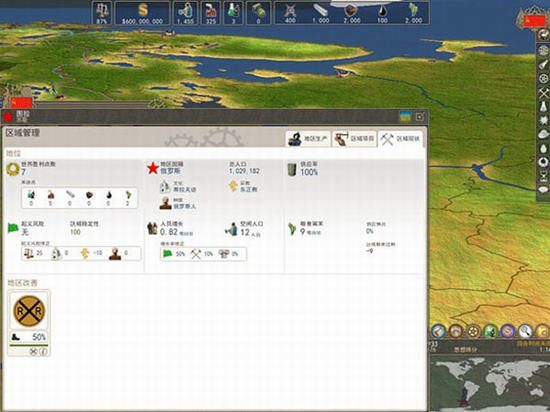Select the crossed pickaxes region status tab
This screenshot has width=550, height=412.
tap(400, 139)
